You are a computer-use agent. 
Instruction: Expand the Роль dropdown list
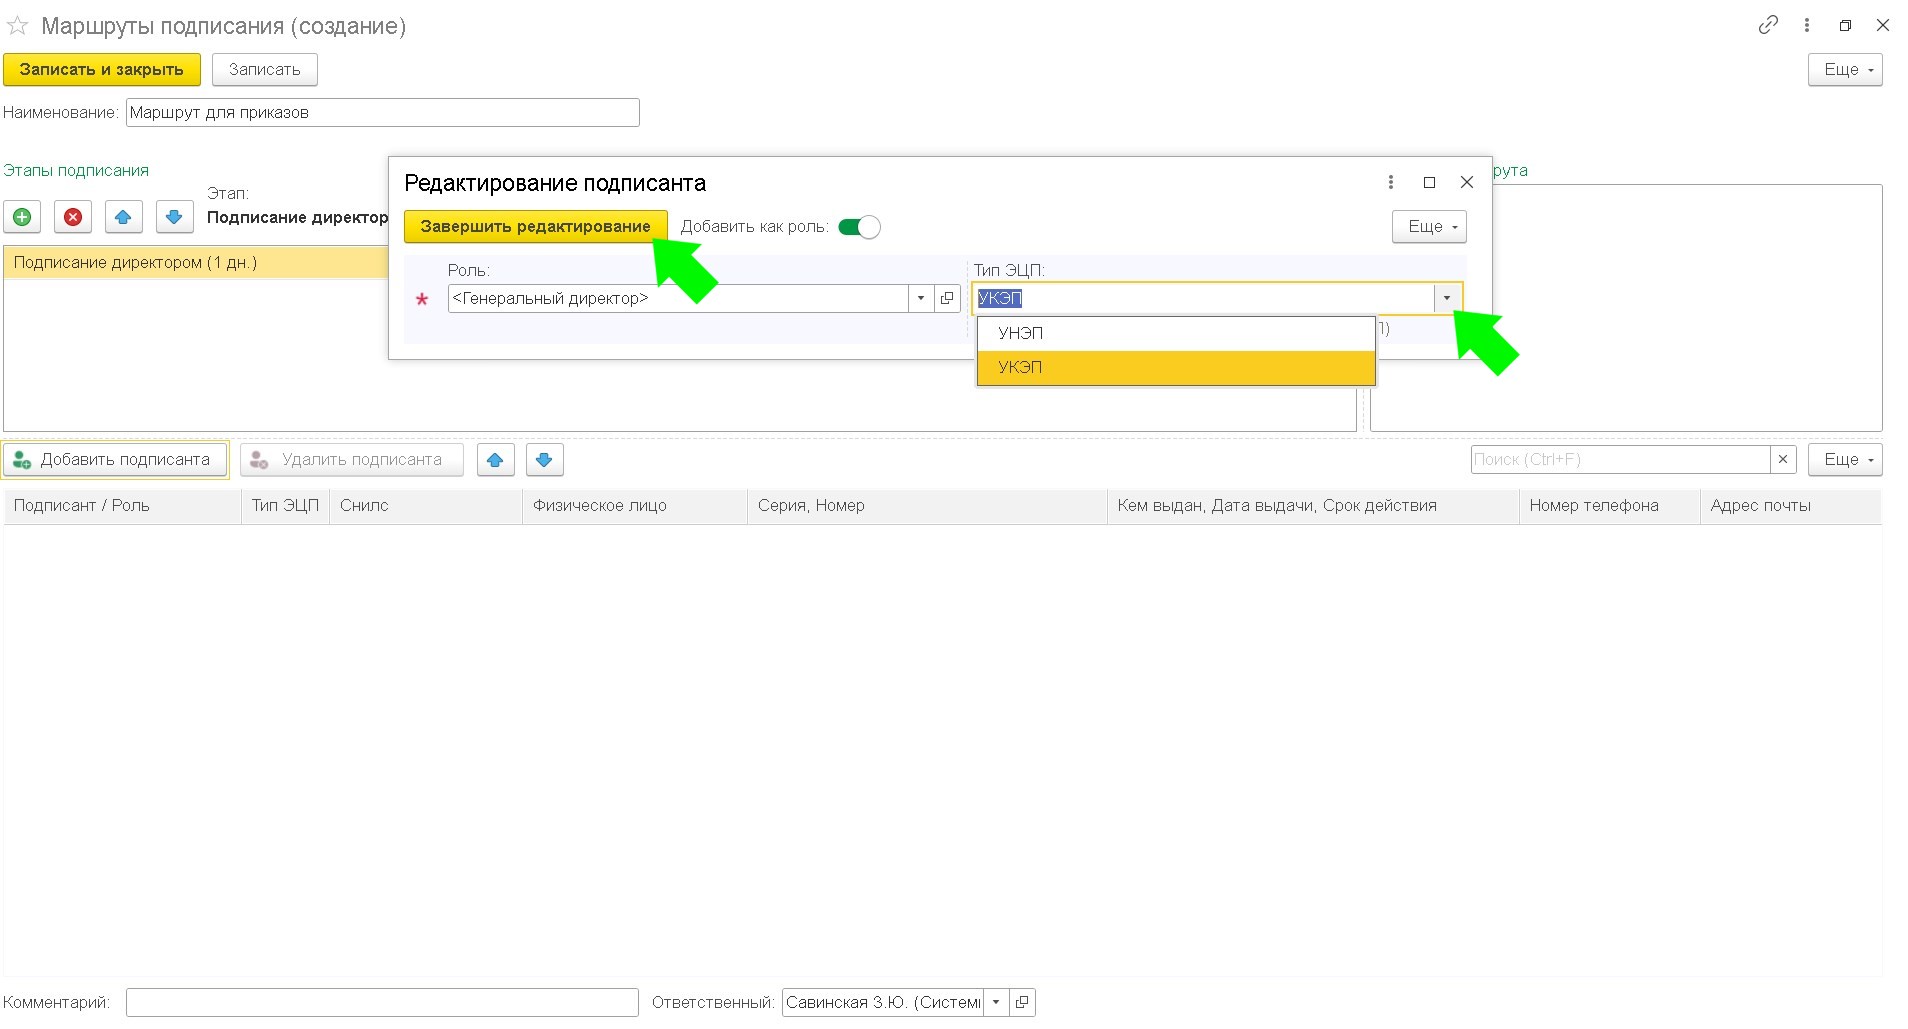click(x=921, y=298)
